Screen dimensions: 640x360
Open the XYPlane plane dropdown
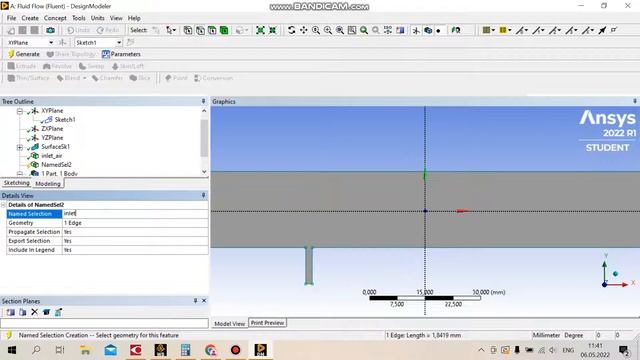tap(51, 42)
